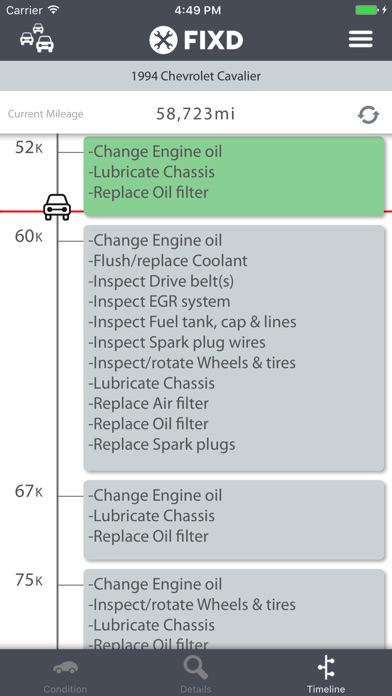The image size is (392, 696).
Task: Open the 67K maintenance card
Action: tap(234, 520)
